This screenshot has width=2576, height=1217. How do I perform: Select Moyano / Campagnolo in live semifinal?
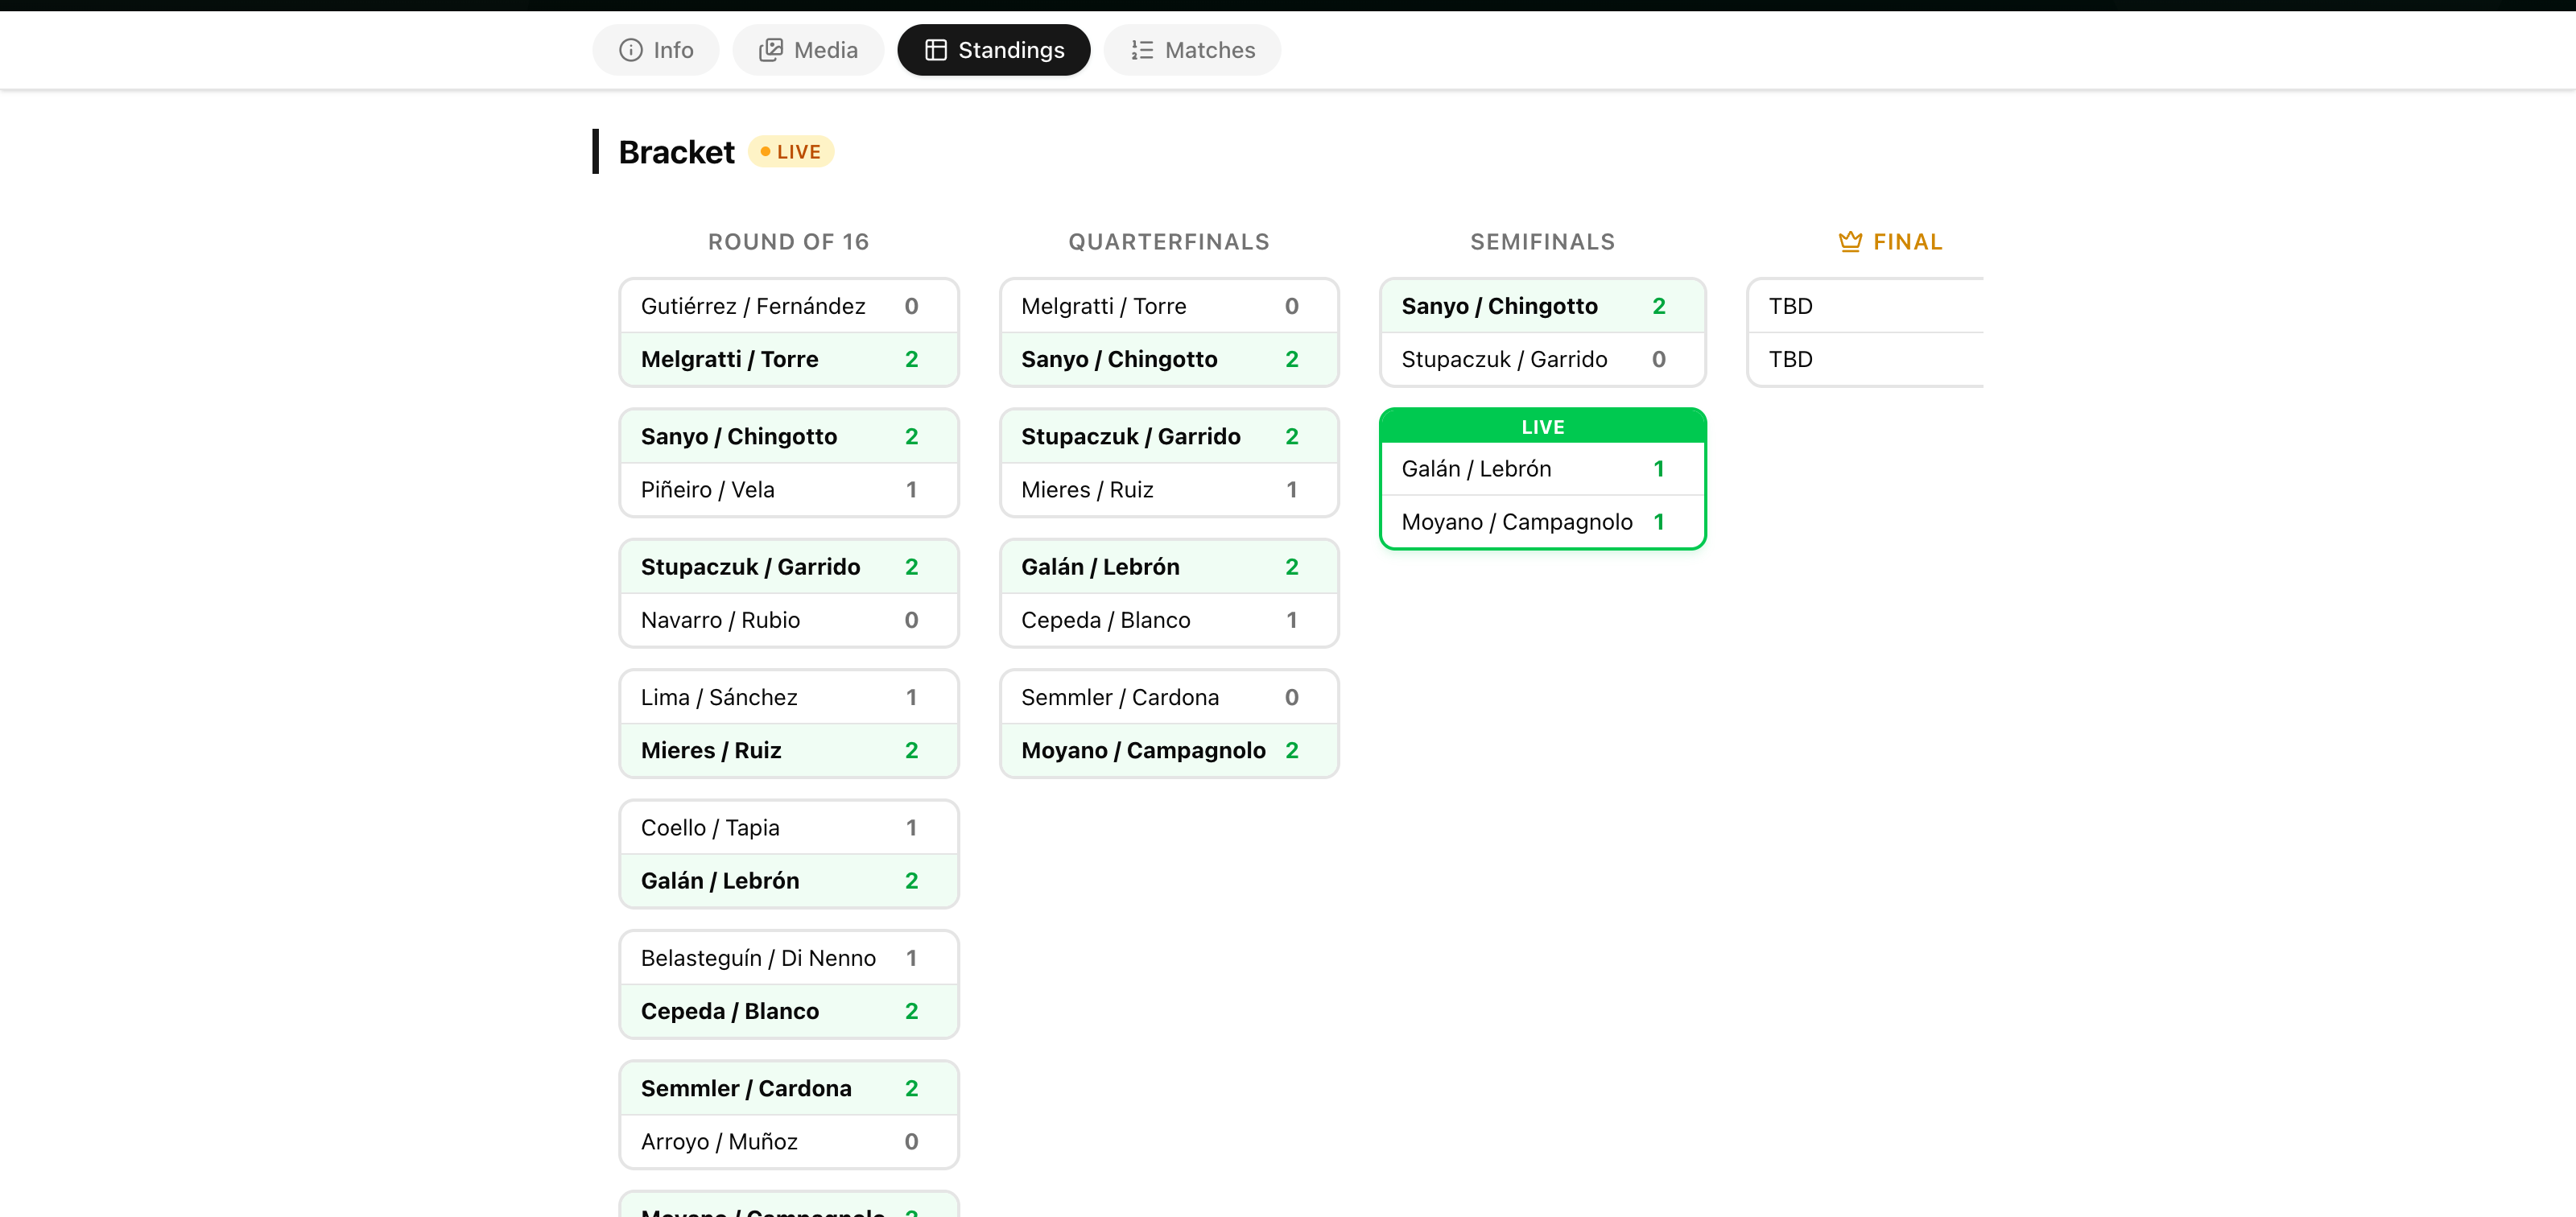(1542, 522)
